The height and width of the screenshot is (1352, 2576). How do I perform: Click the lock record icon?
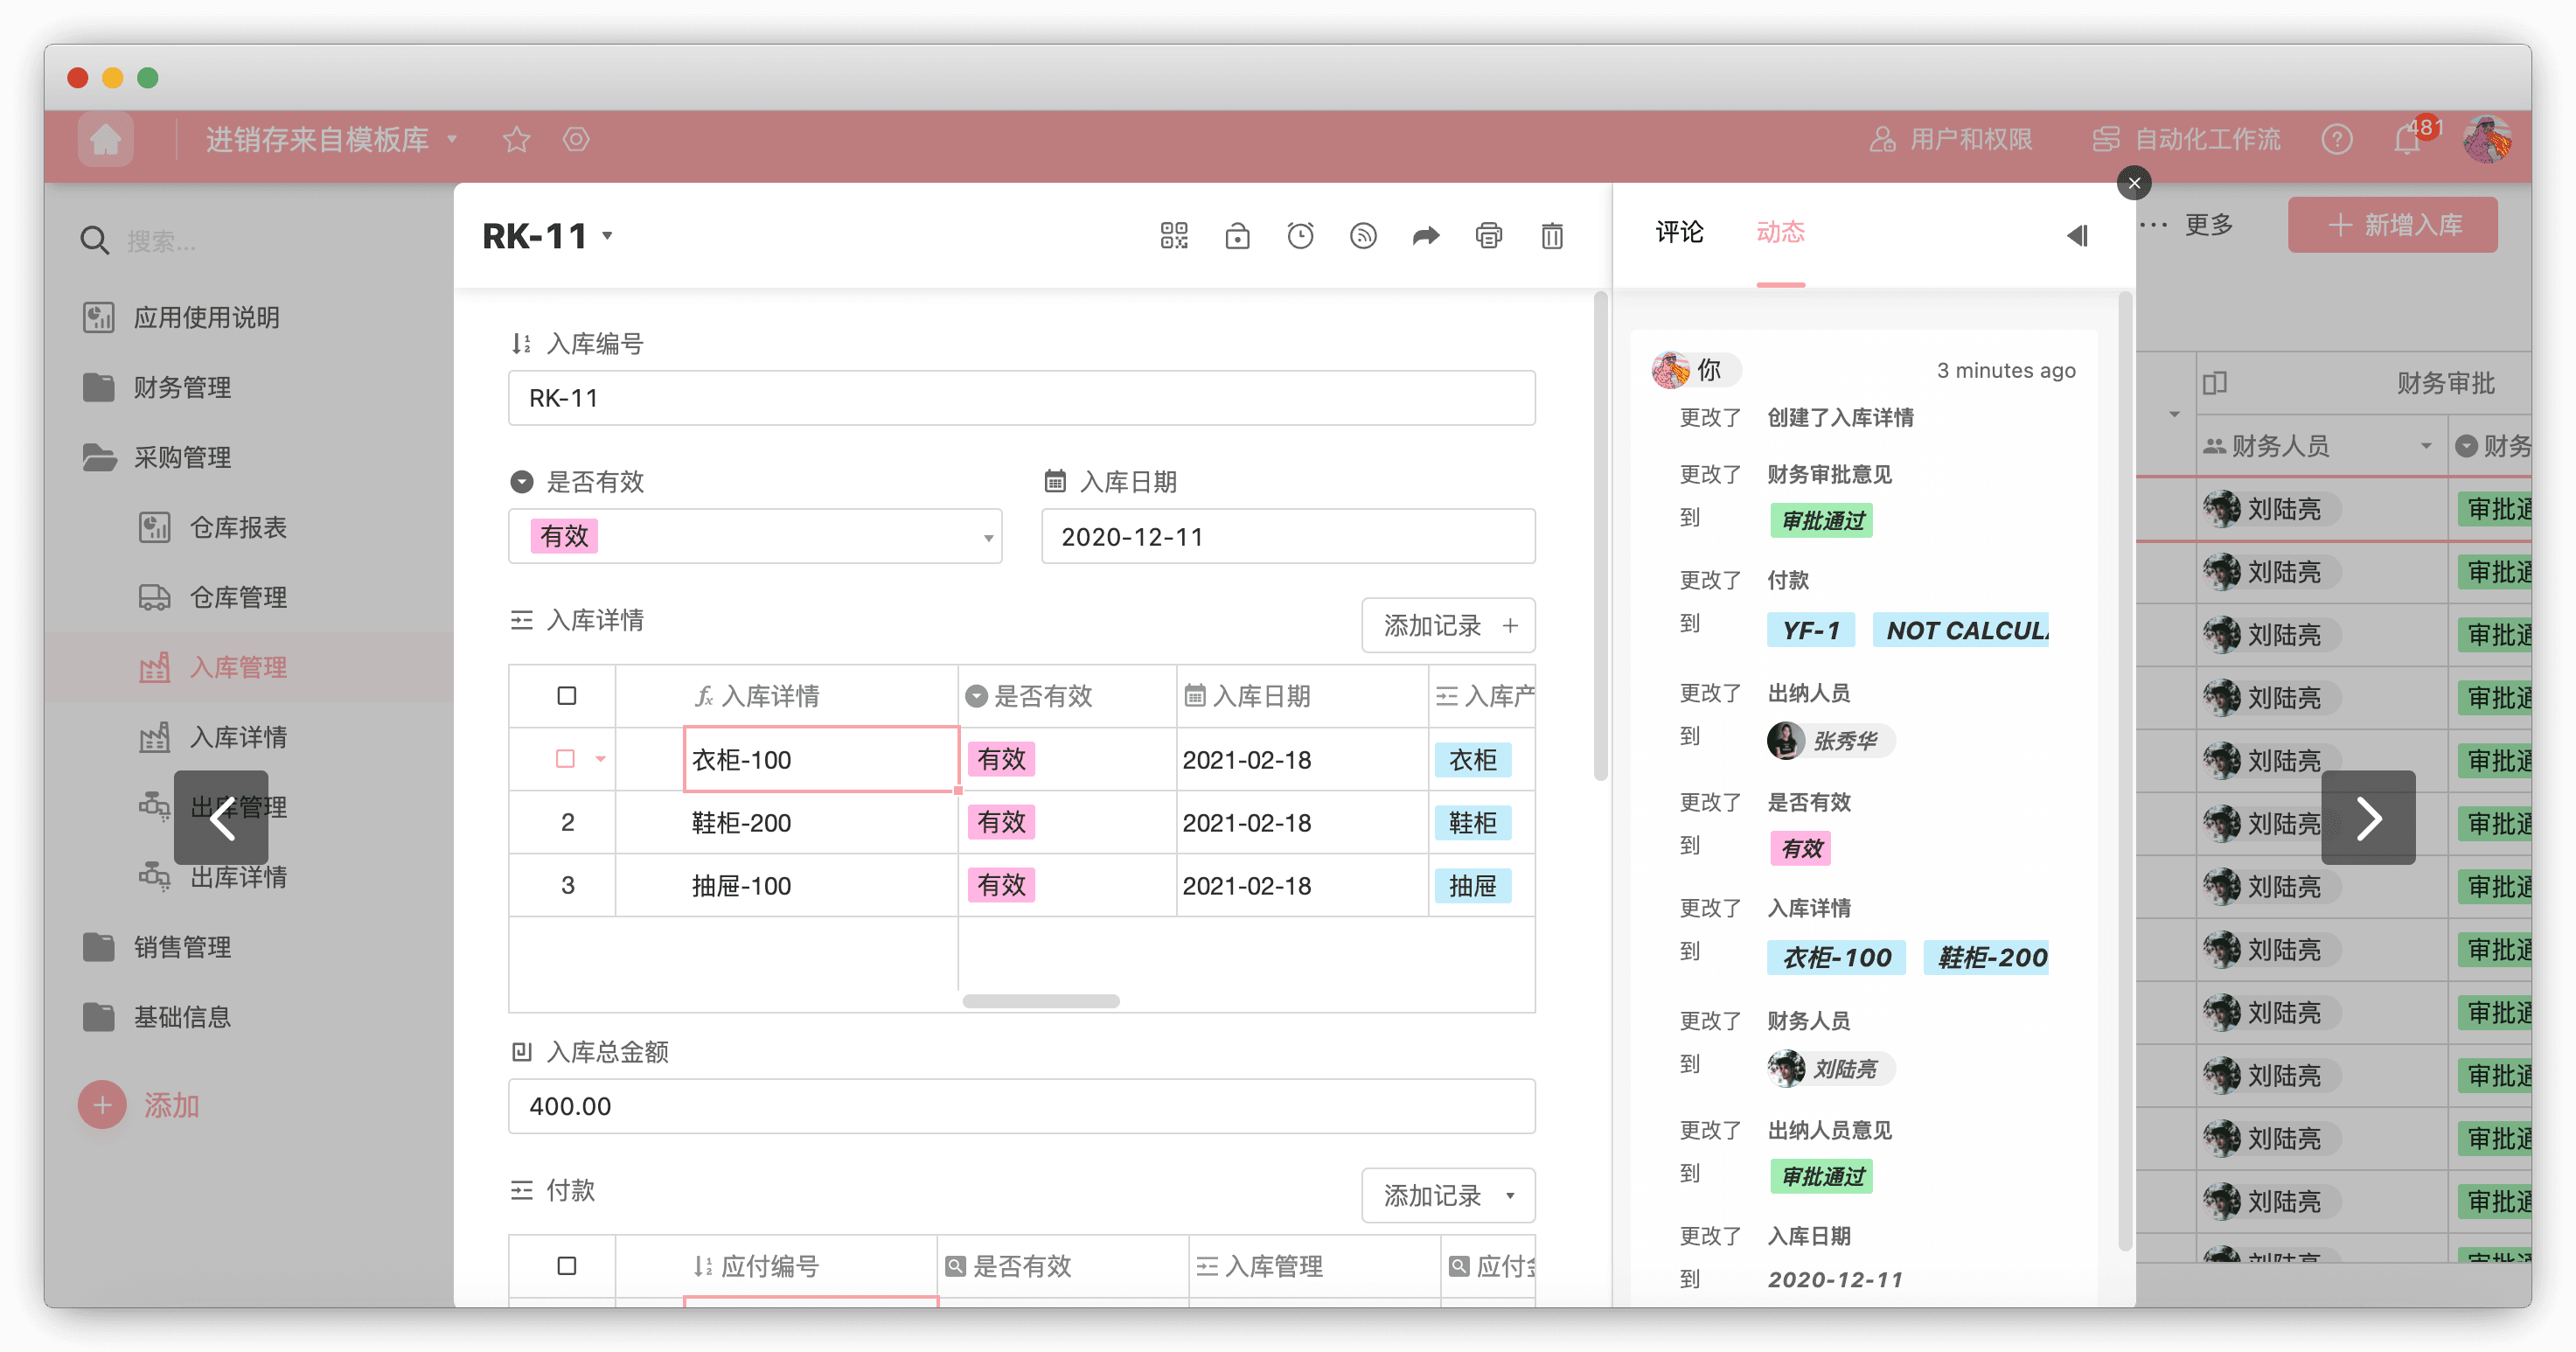pyautogui.click(x=1237, y=236)
